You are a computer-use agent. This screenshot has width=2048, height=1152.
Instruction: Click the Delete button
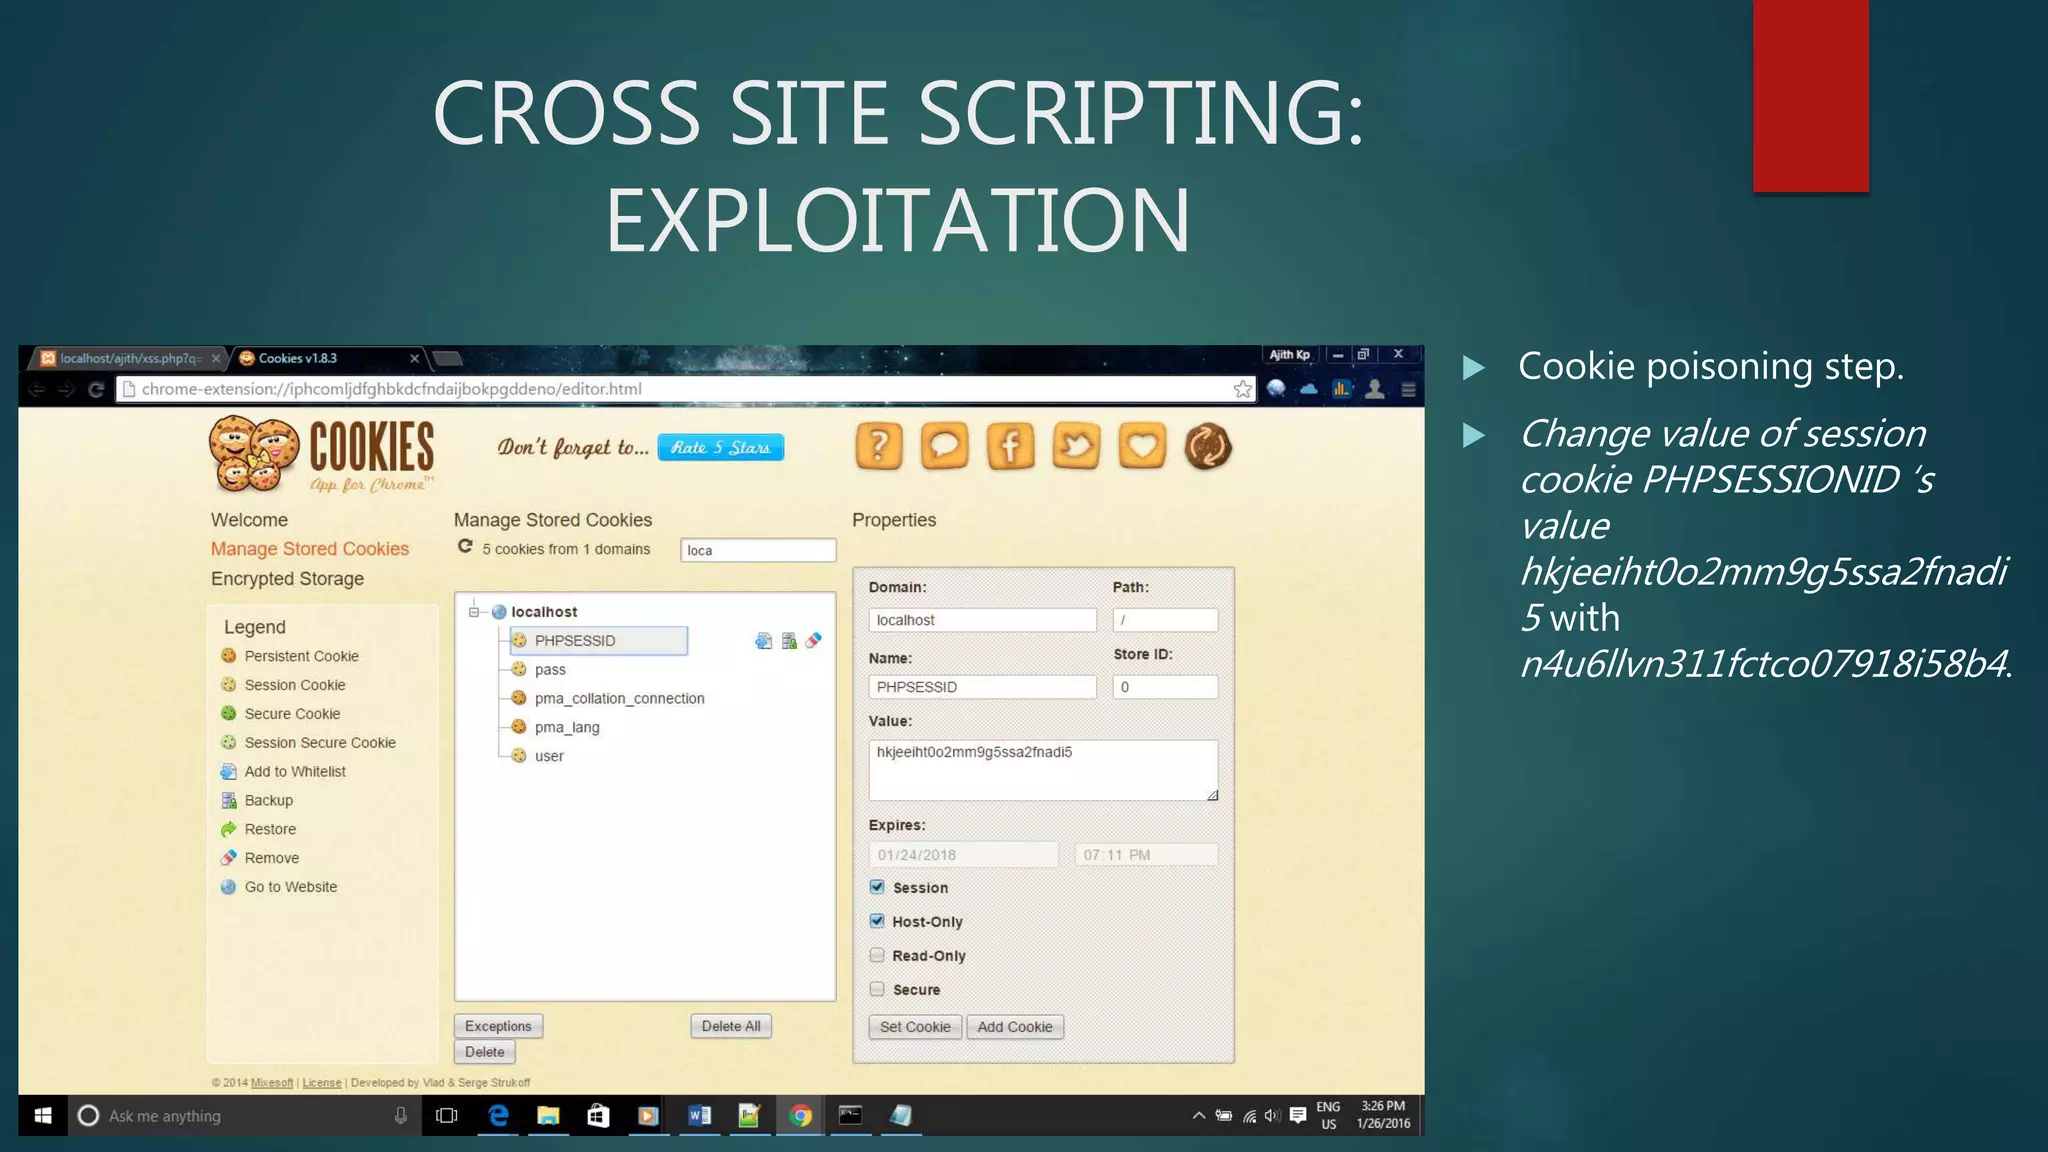(485, 1052)
